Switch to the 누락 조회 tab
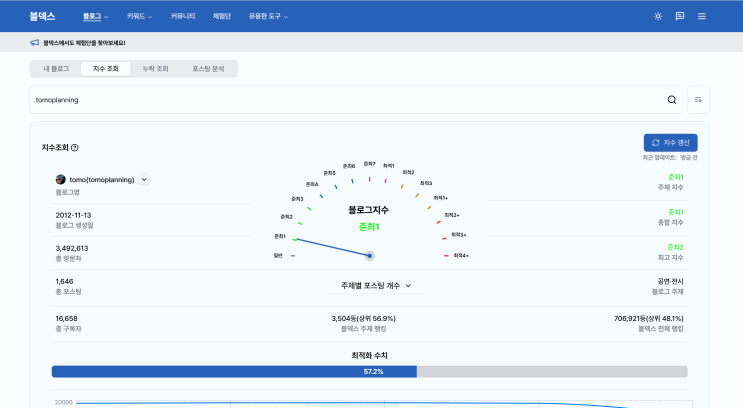Image resolution: width=743 pixels, height=408 pixels. [x=155, y=69]
